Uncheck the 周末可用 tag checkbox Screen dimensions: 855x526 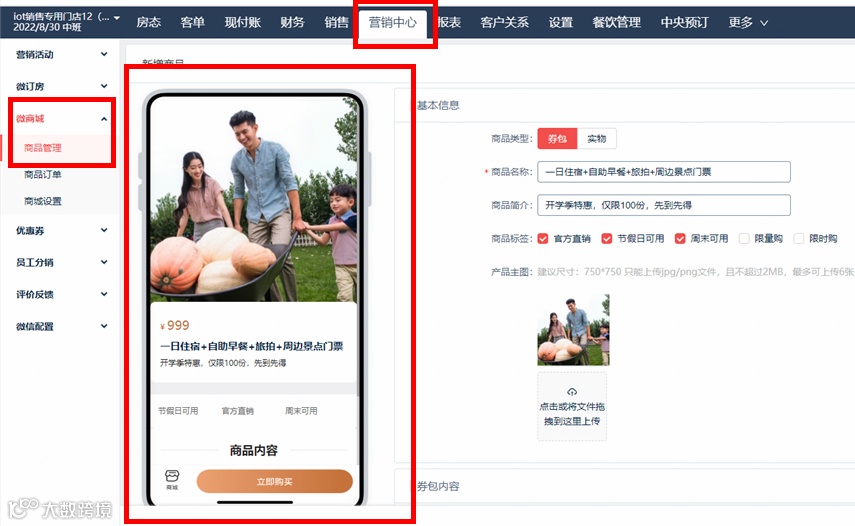click(679, 238)
